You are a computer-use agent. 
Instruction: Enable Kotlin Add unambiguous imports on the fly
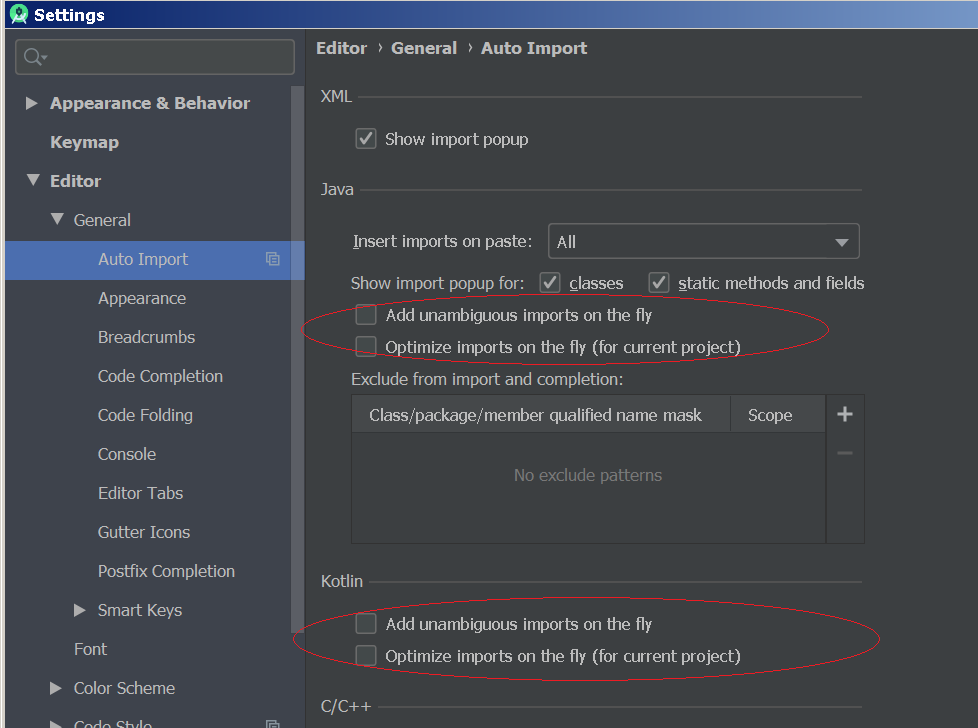coord(366,623)
